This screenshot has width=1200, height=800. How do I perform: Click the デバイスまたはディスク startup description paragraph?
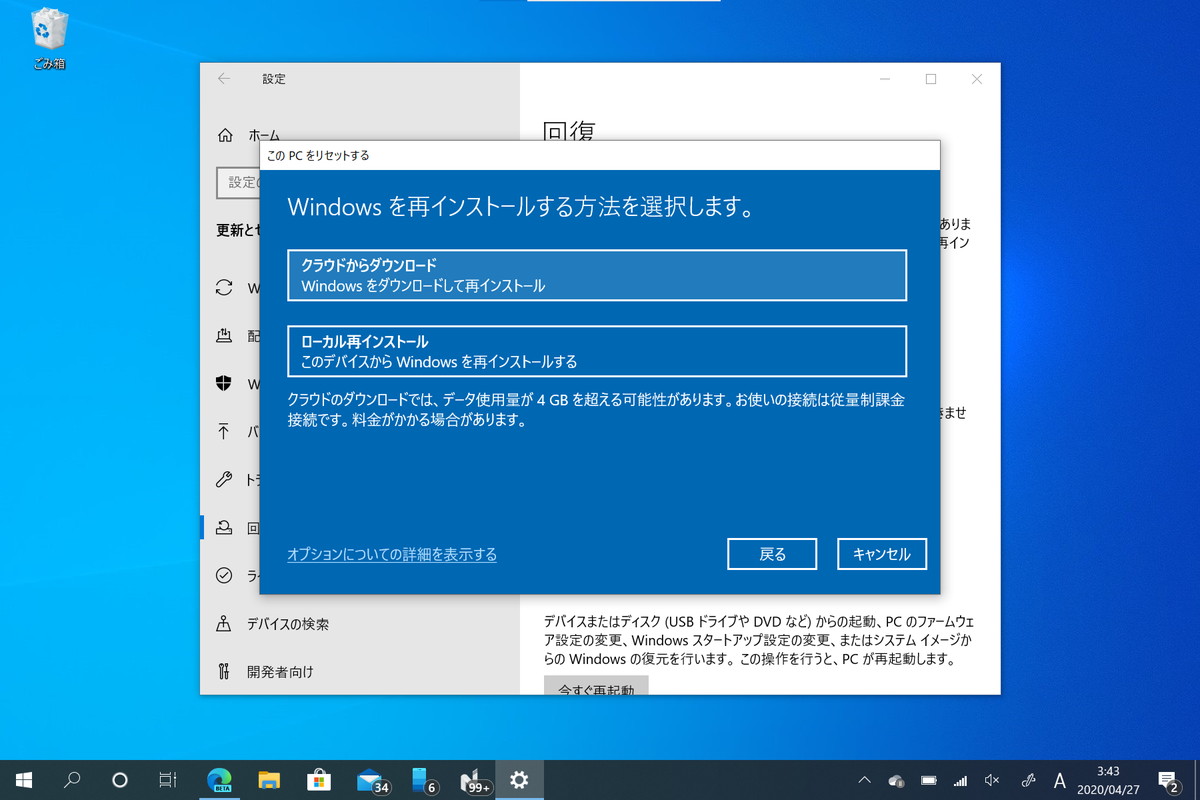click(x=758, y=640)
